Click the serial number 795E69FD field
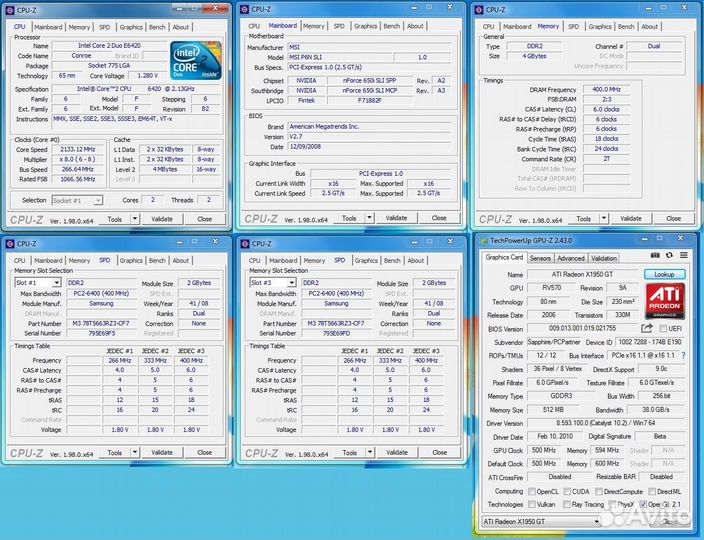 pyautogui.click(x=336, y=333)
